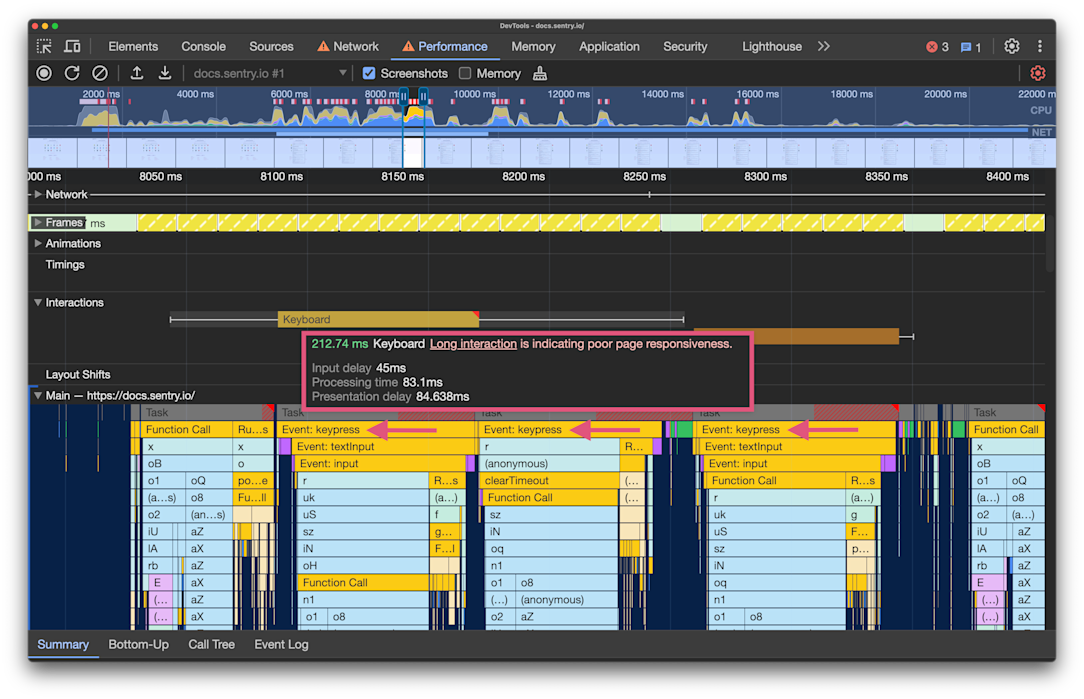Expand the Network track
Image resolution: width=1084 pixels, height=699 pixels.
coord(38,194)
